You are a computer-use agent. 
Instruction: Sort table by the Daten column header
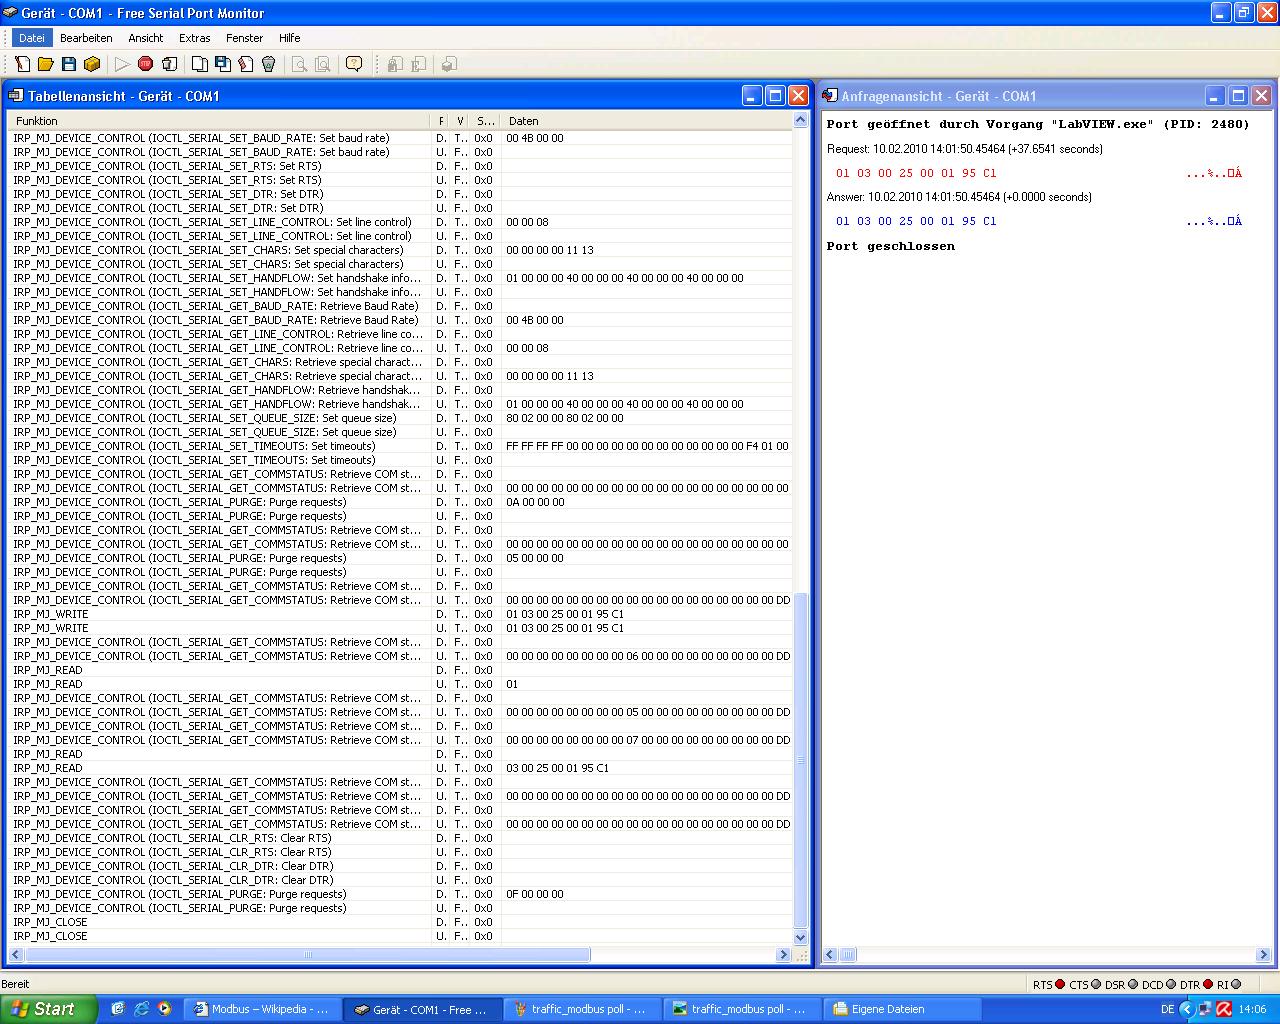point(646,121)
